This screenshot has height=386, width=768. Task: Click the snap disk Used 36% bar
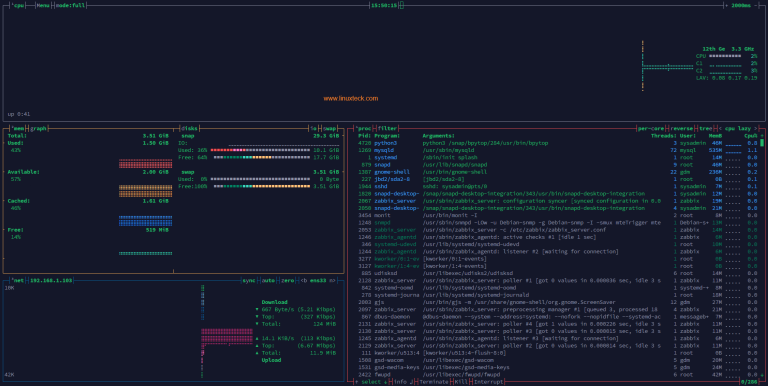[261, 150]
